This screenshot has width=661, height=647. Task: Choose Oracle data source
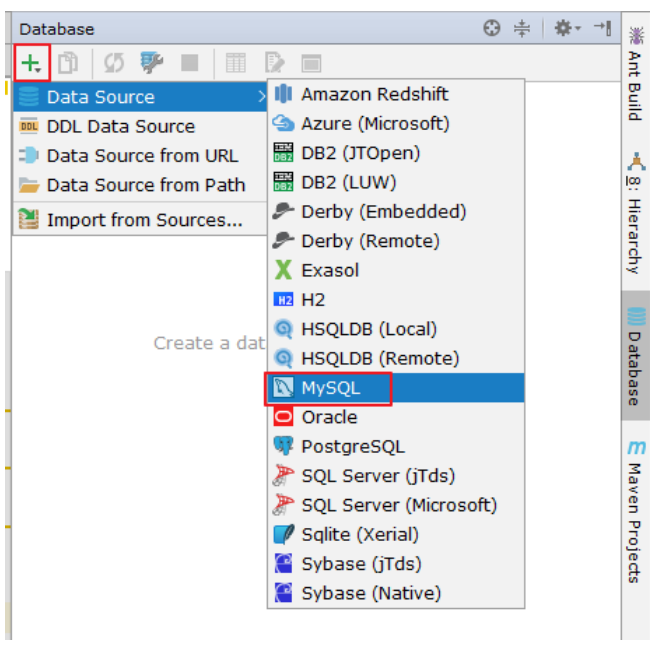pyautogui.click(x=396, y=417)
